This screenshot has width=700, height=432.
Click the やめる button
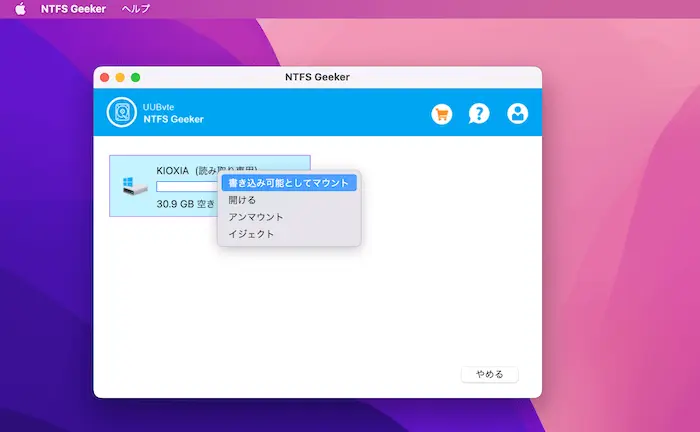(490, 374)
